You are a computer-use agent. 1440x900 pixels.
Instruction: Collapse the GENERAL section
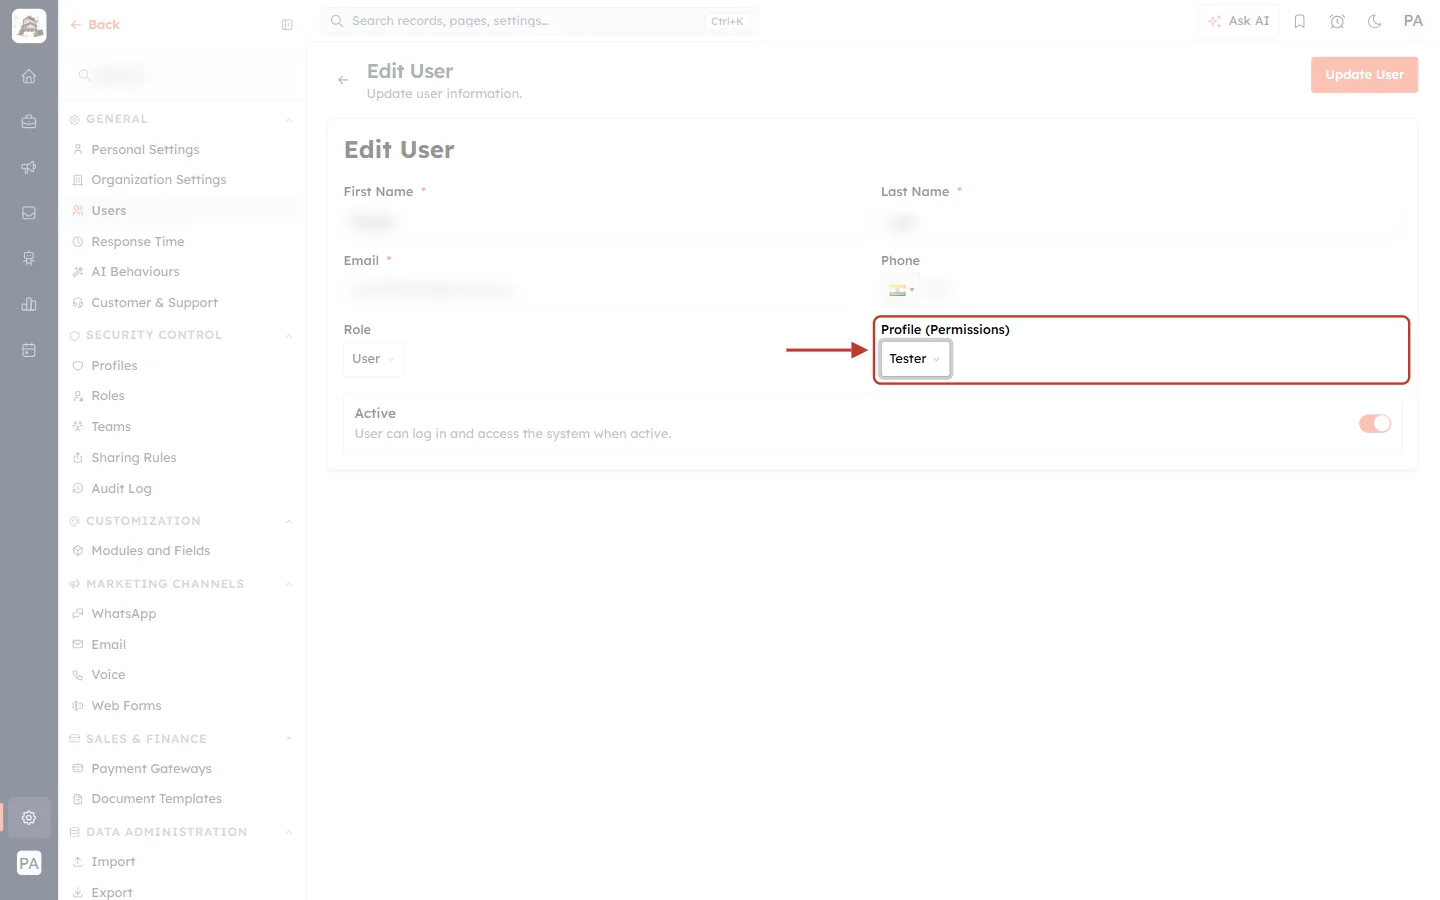pyautogui.click(x=288, y=120)
